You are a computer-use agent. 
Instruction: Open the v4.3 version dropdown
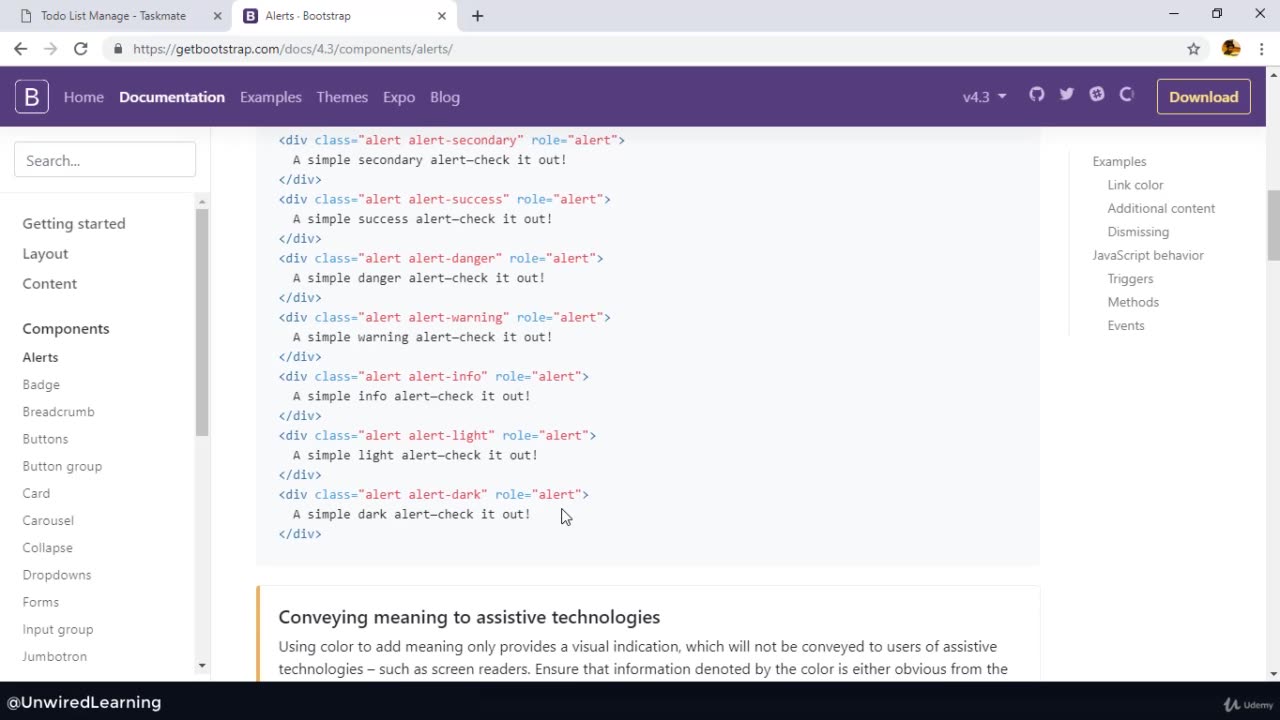click(984, 97)
